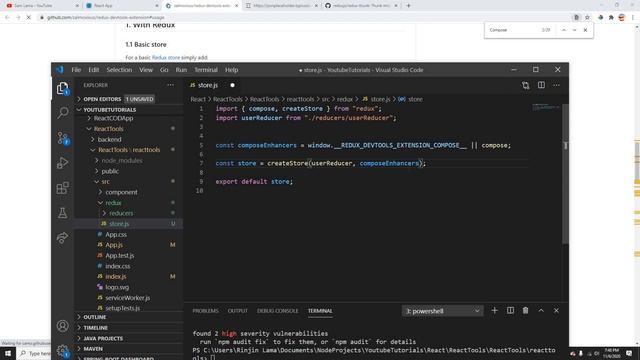Open the Testing flask view
Screen dimensions: 640x360
tap(62, 213)
